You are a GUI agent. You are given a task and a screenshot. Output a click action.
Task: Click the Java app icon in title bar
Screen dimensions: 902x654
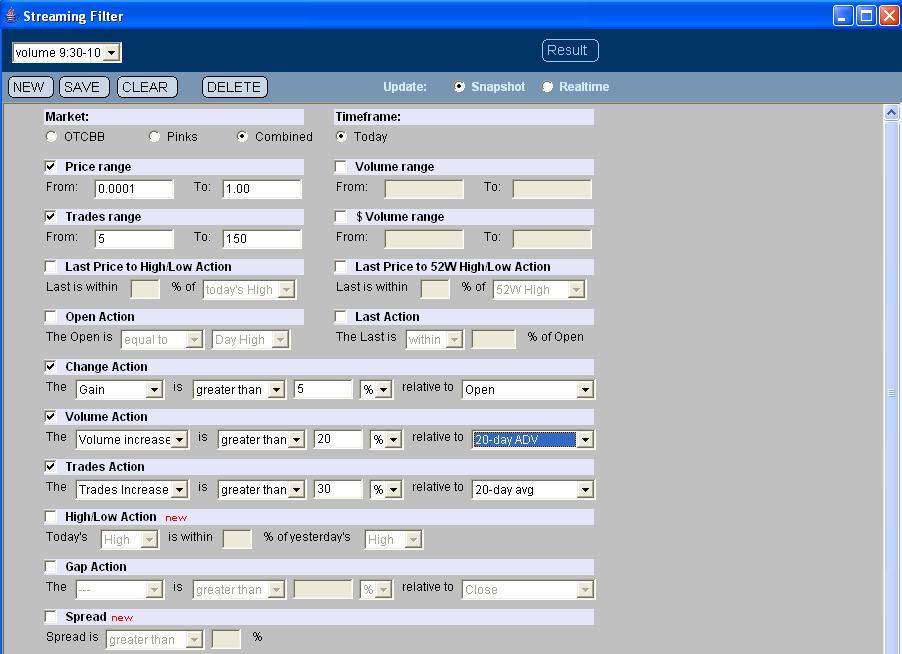tap(11, 15)
